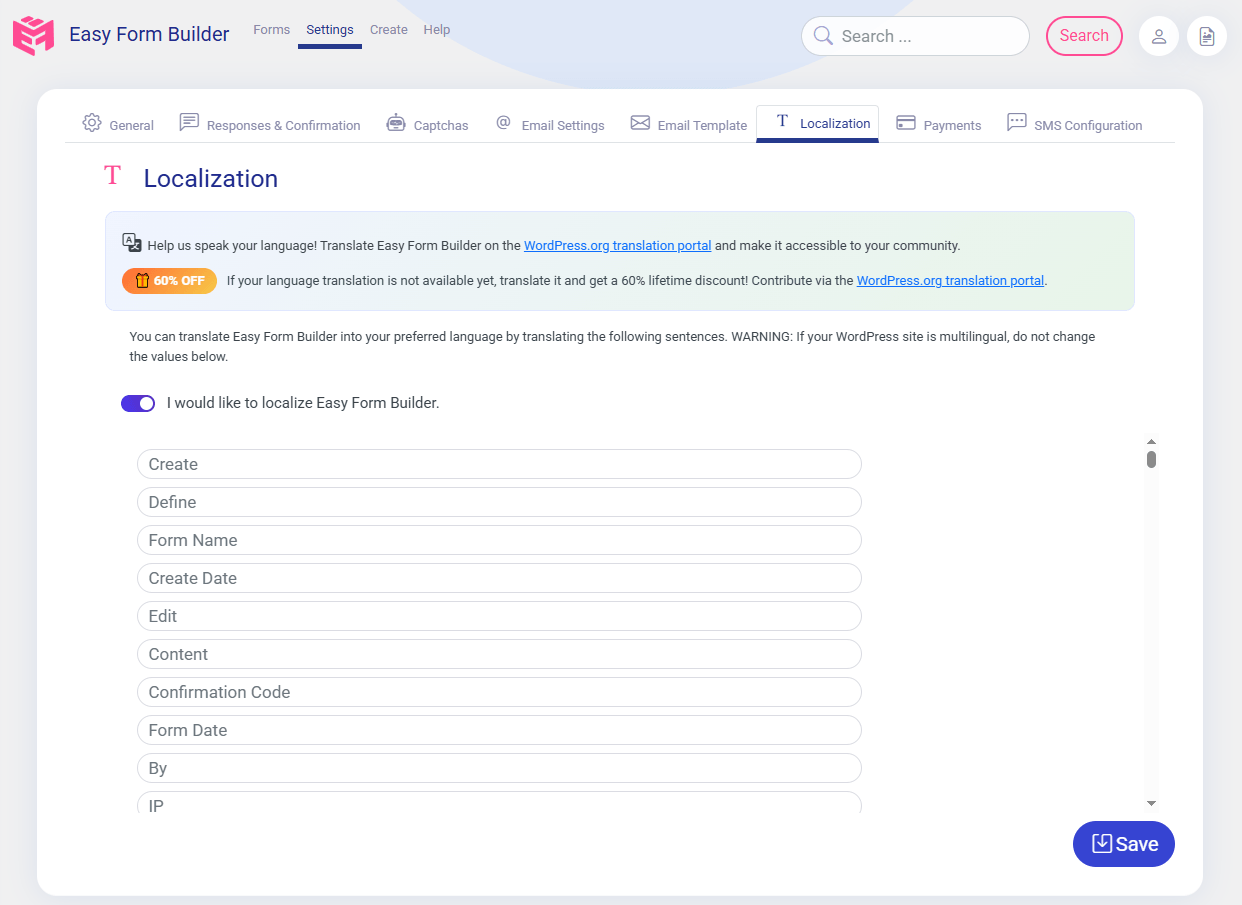1242x905 pixels.
Task: Click the magnifier icon in the search bar
Action: [x=822, y=35]
